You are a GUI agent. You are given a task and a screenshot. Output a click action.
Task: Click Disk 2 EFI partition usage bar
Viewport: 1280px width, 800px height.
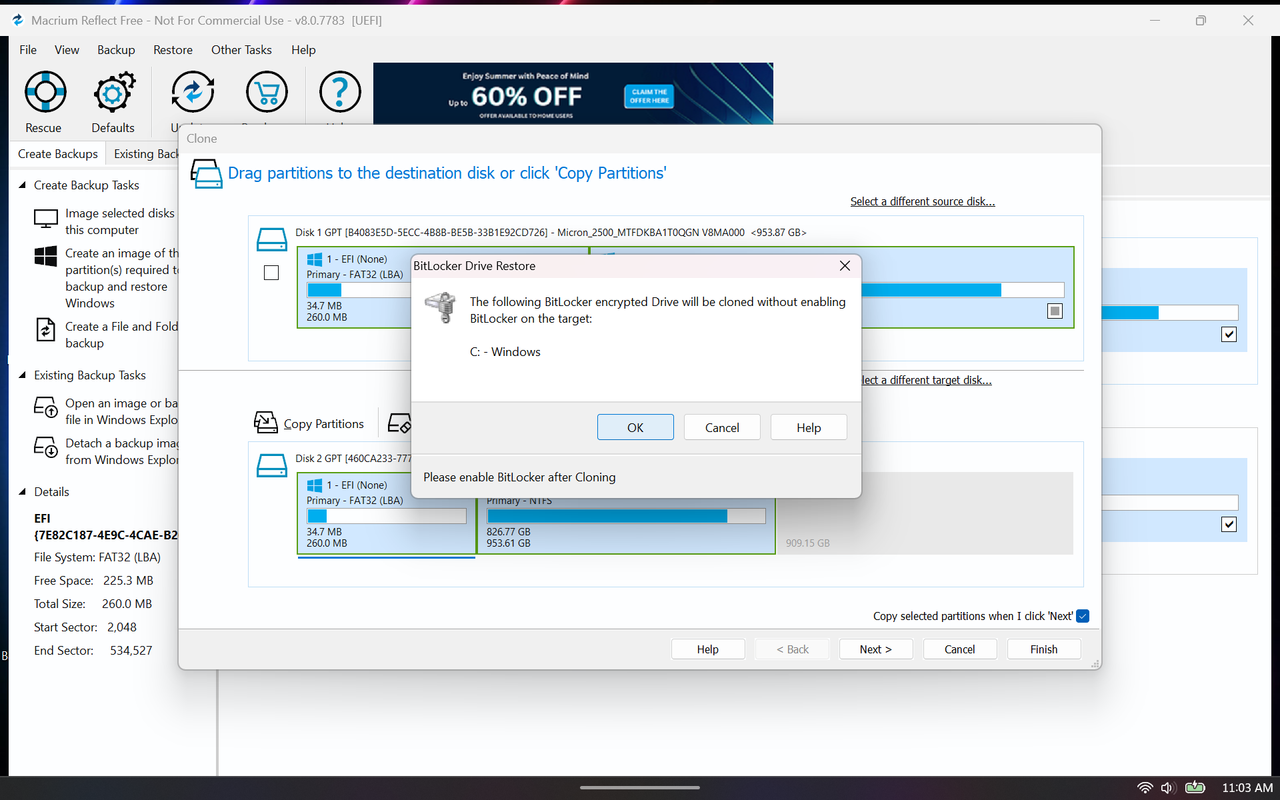click(x=387, y=516)
